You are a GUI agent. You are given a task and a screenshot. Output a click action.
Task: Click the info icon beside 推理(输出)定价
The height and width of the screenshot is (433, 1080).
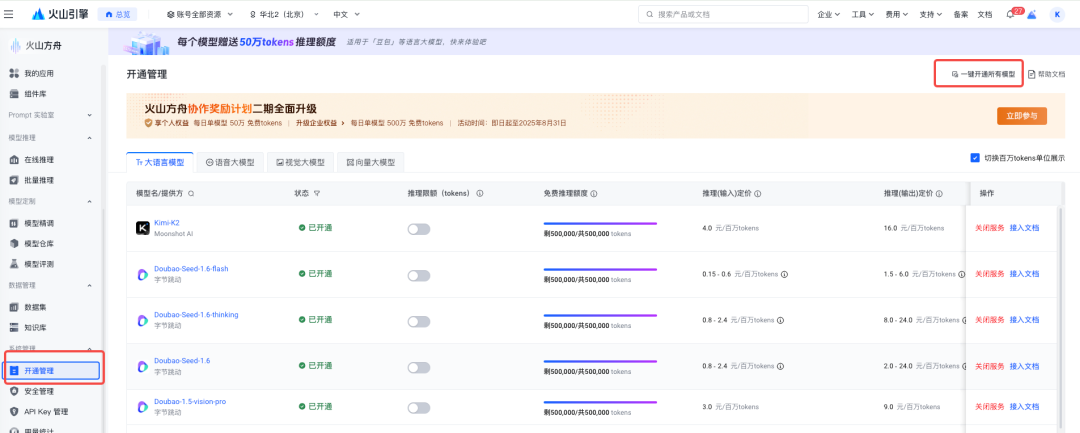939,193
